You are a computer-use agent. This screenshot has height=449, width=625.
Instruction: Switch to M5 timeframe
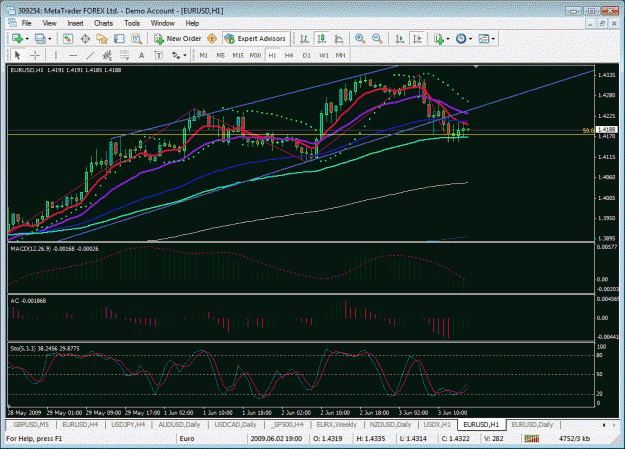220,55
